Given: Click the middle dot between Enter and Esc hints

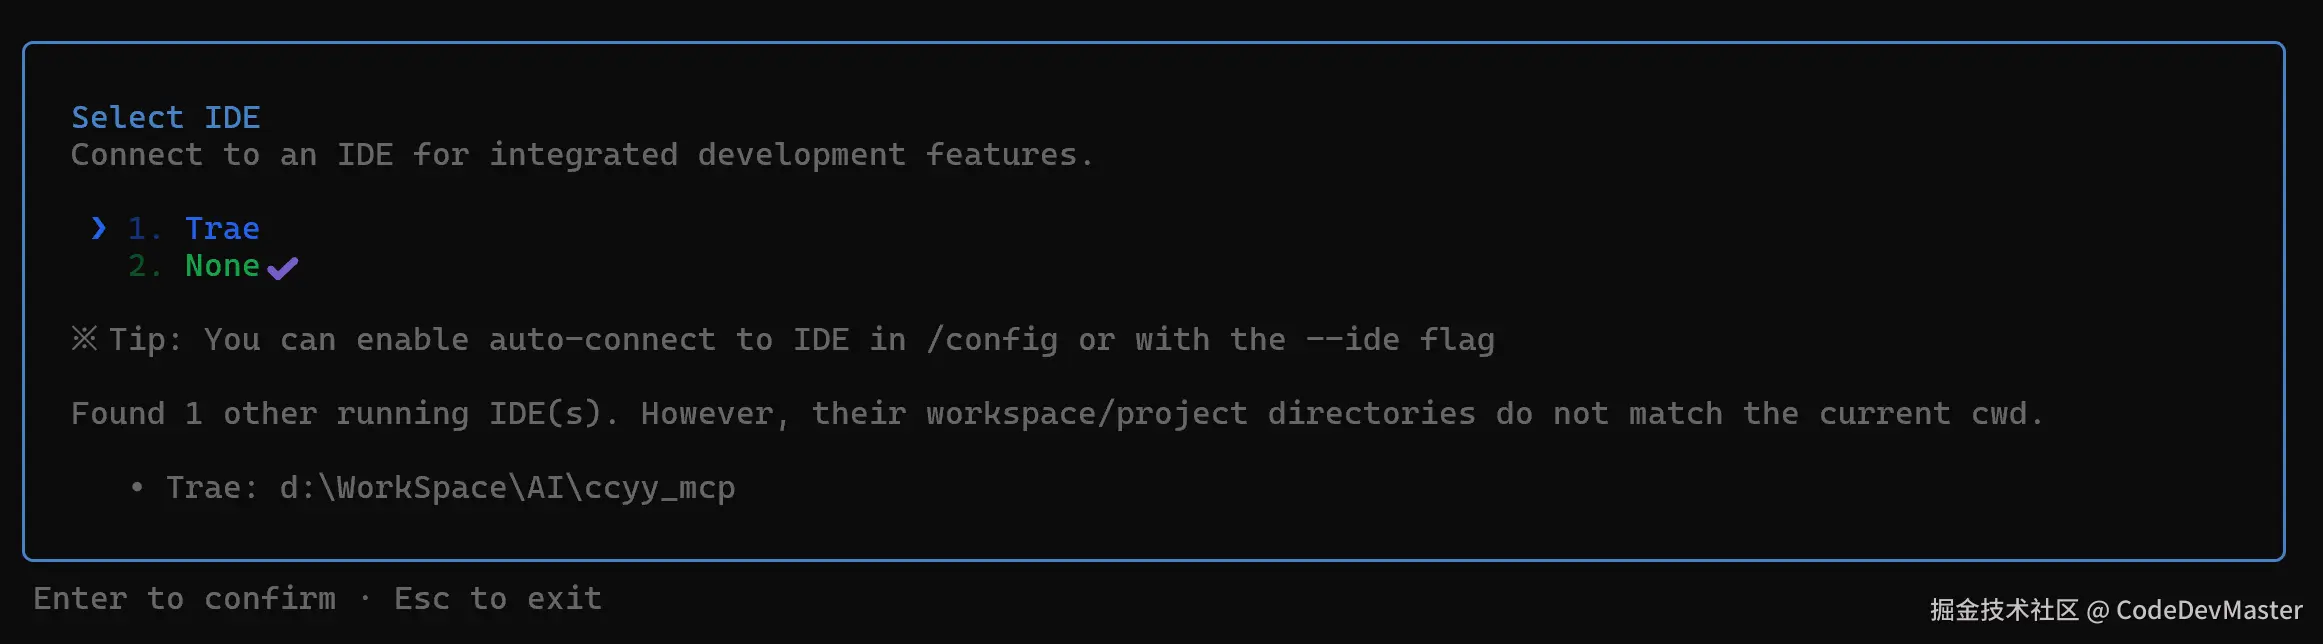Looking at the screenshot, I should (365, 598).
